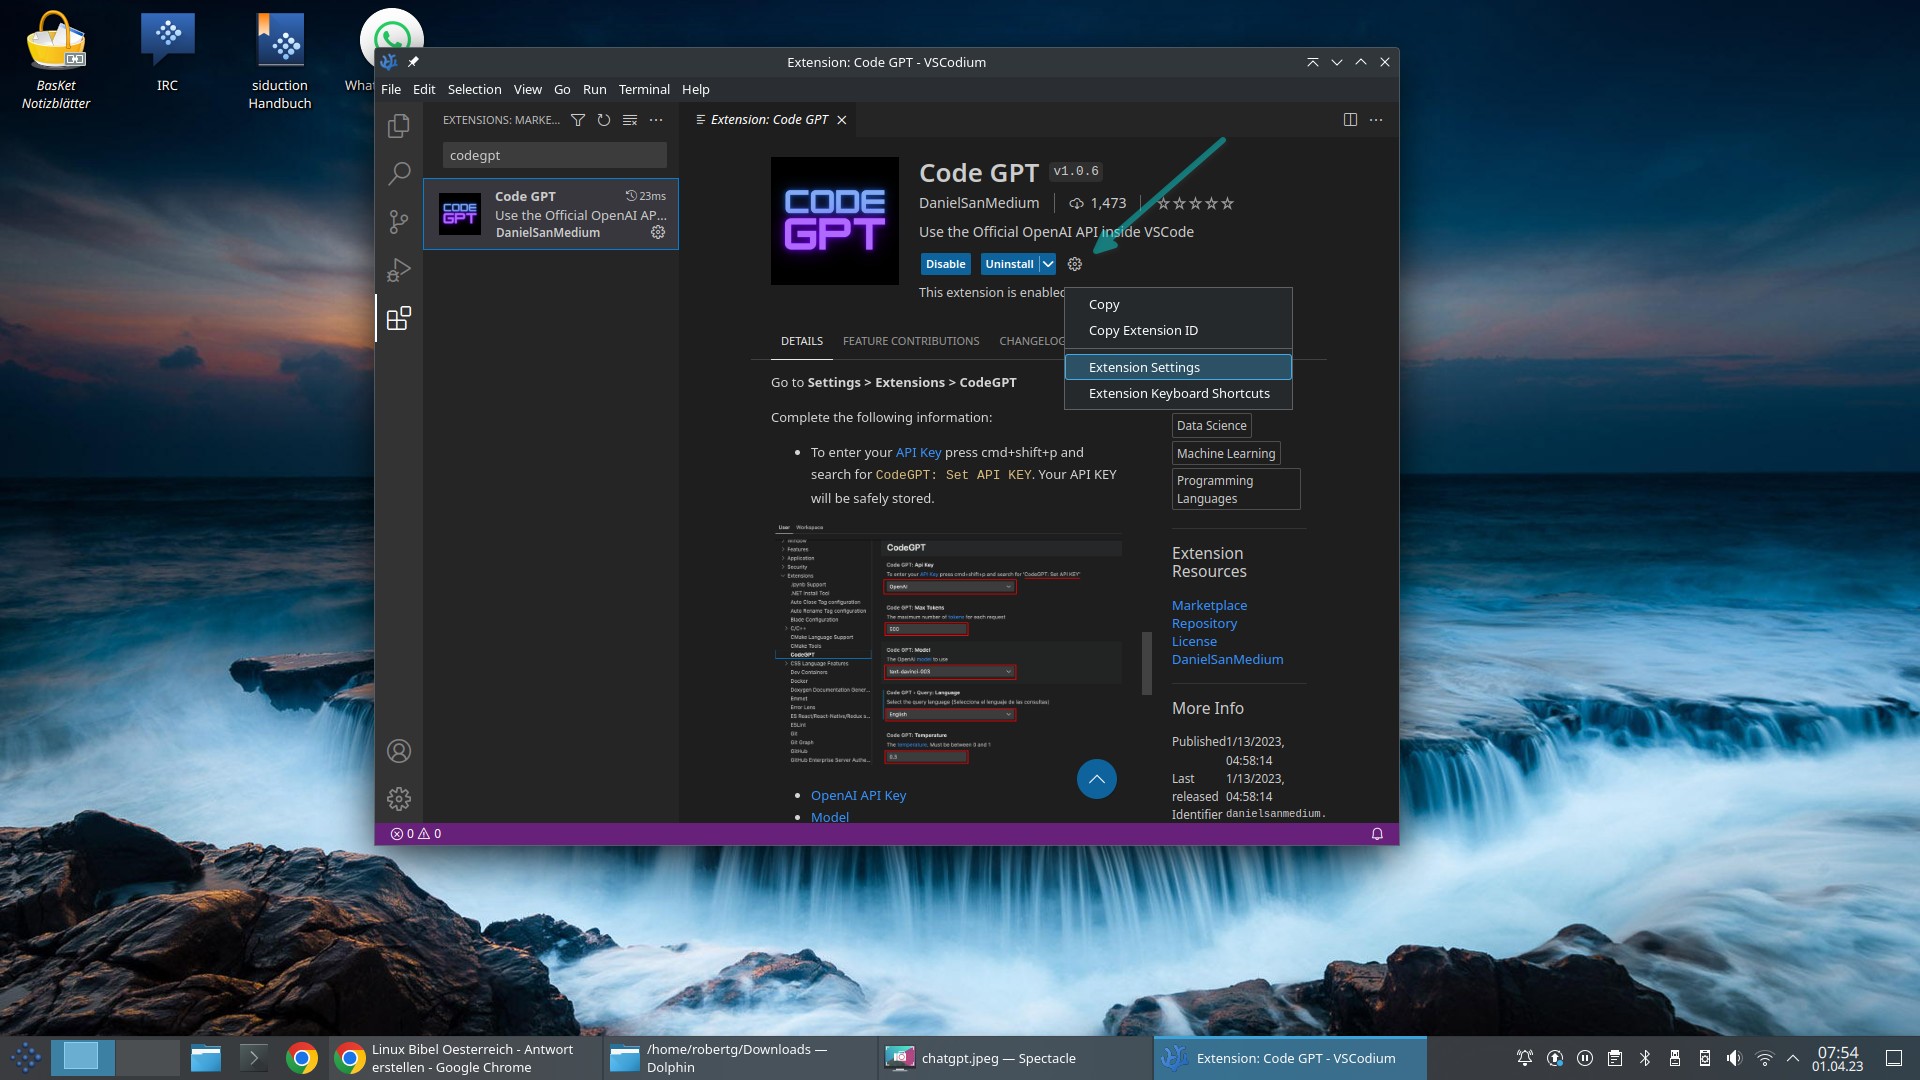This screenshot has height=1080, width=1920.
Task: Refresh the extensions list
Action: tap(604, 119)
